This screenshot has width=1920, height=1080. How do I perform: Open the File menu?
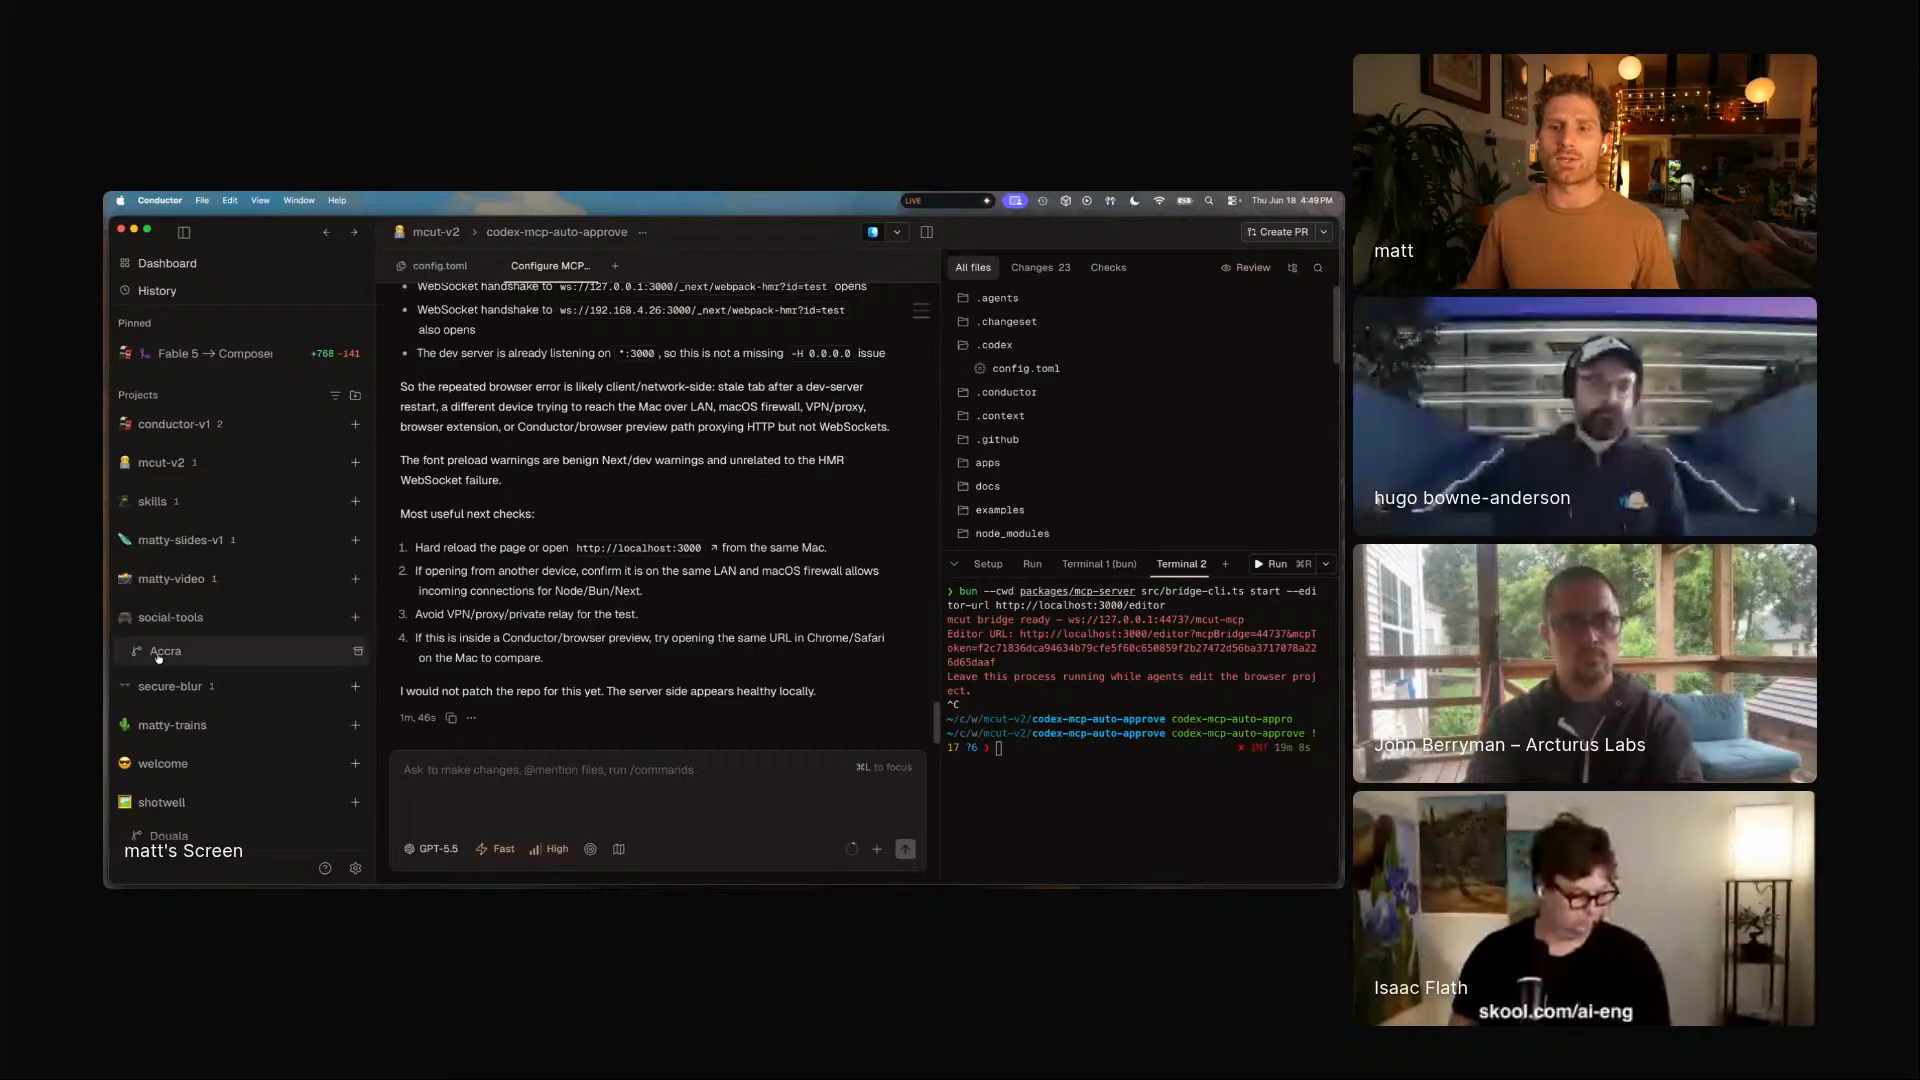coord(202,201)
